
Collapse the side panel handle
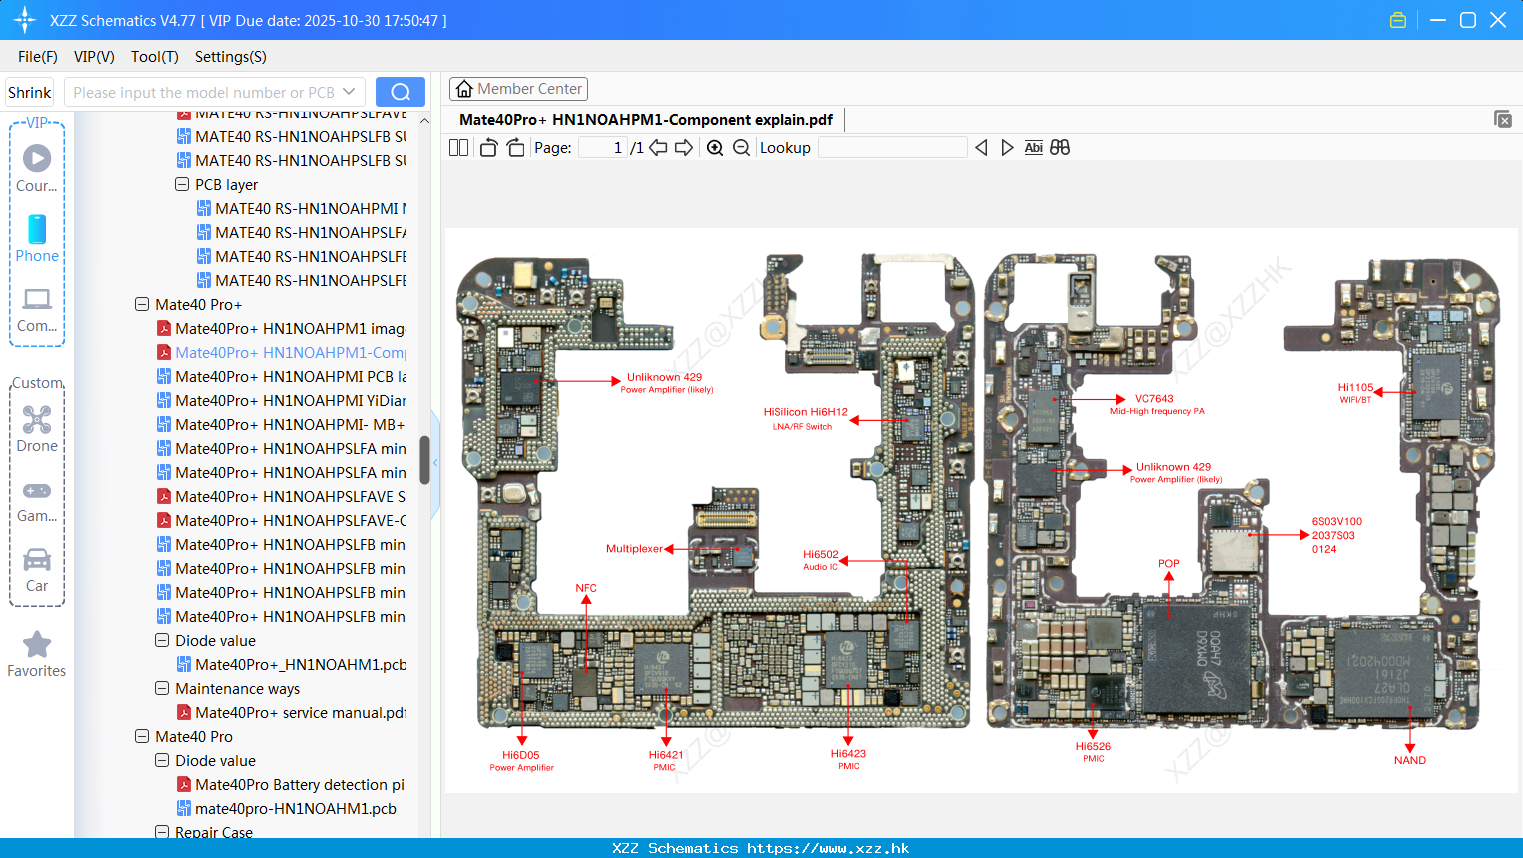coord(435,463)
